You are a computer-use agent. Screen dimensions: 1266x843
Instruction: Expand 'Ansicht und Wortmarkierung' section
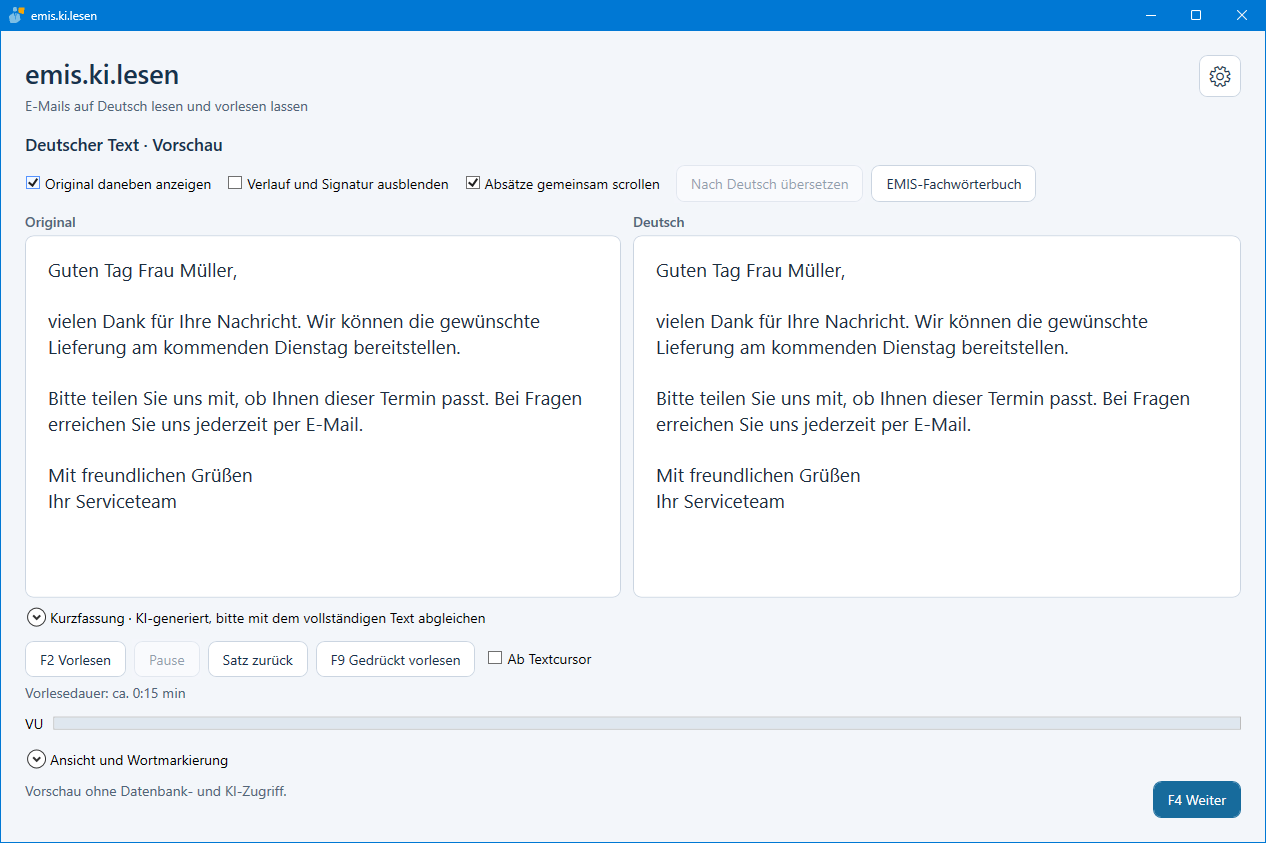tap(36, 760)
